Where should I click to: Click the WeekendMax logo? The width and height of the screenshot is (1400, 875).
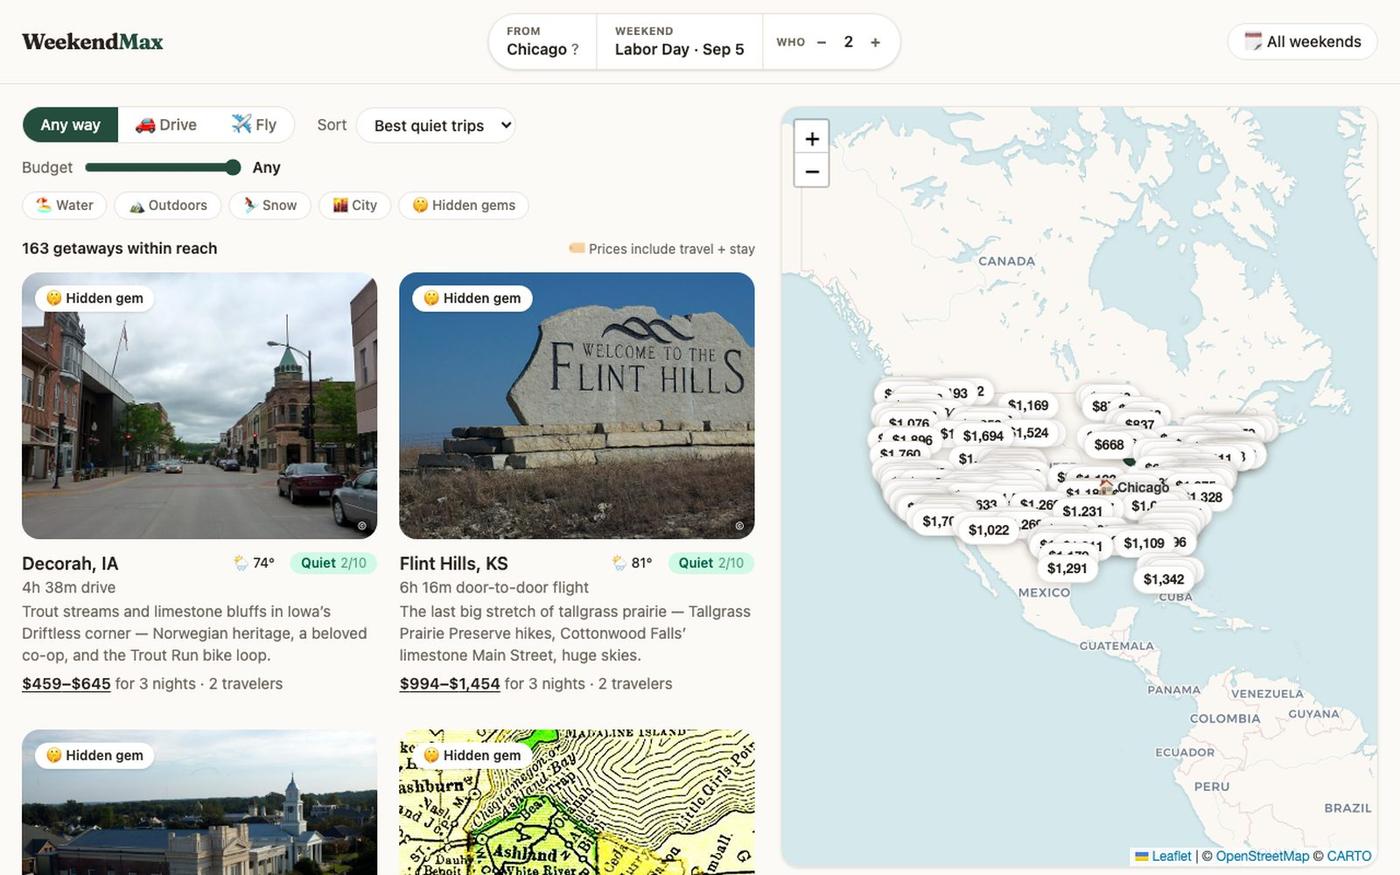(x=92, y=41)
